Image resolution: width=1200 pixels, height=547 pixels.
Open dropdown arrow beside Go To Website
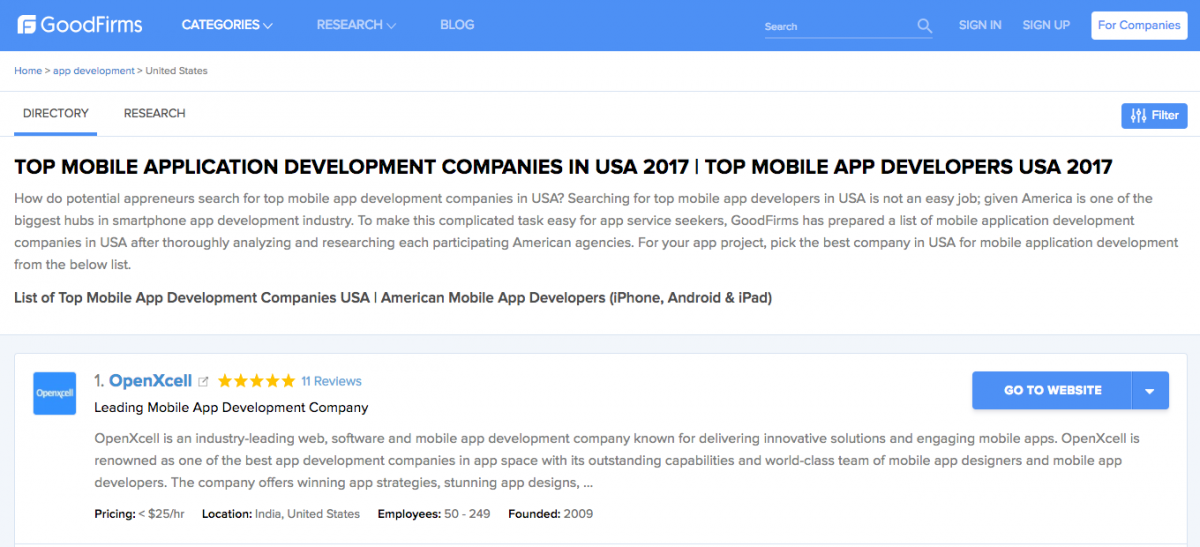click(x=1150, y=391)
